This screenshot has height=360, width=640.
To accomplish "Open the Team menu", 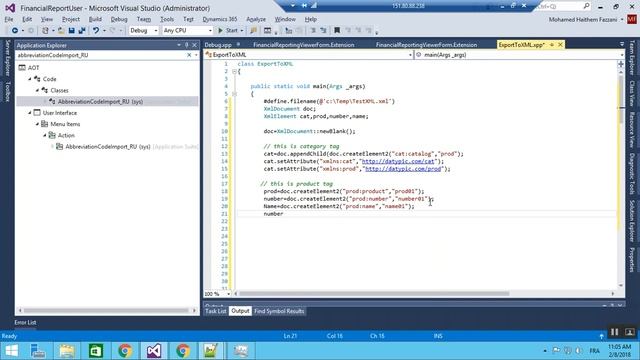I will 144,19.
